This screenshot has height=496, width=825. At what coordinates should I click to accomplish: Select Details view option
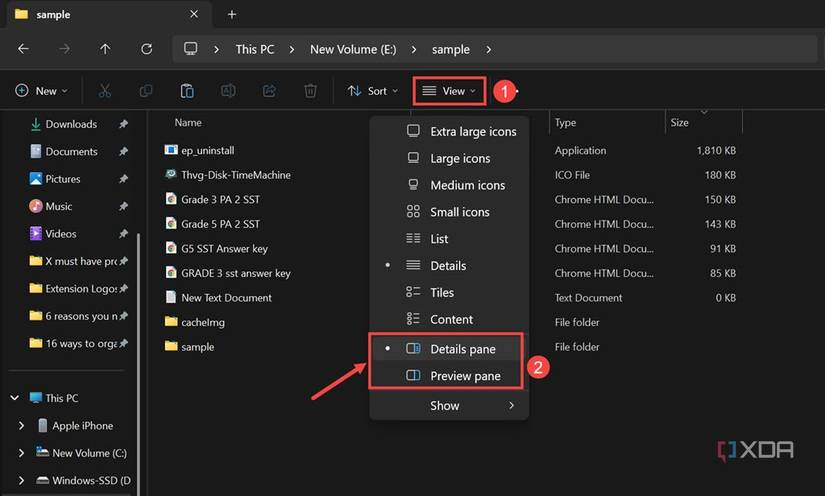(449, 266)
